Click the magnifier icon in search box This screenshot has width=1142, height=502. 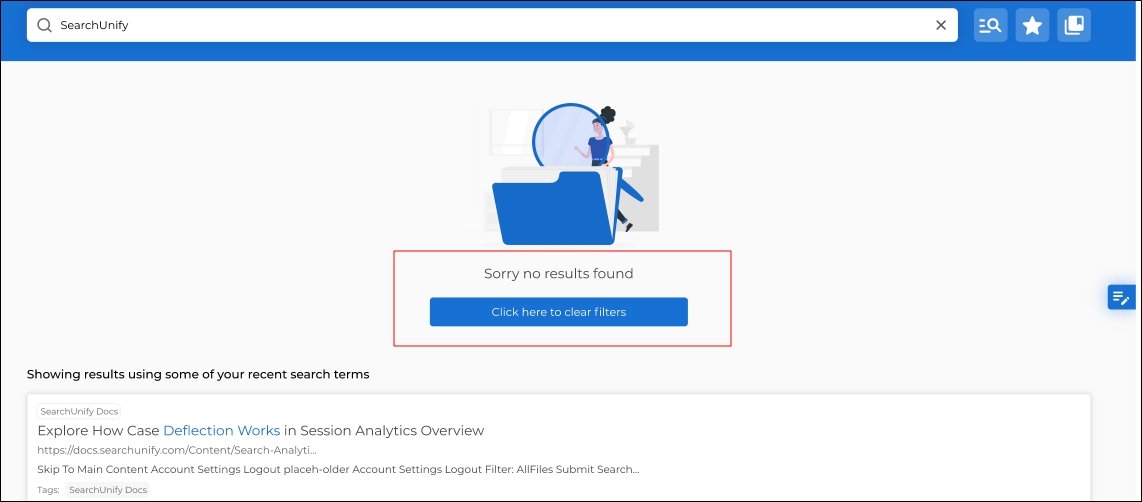coord(44,26)
